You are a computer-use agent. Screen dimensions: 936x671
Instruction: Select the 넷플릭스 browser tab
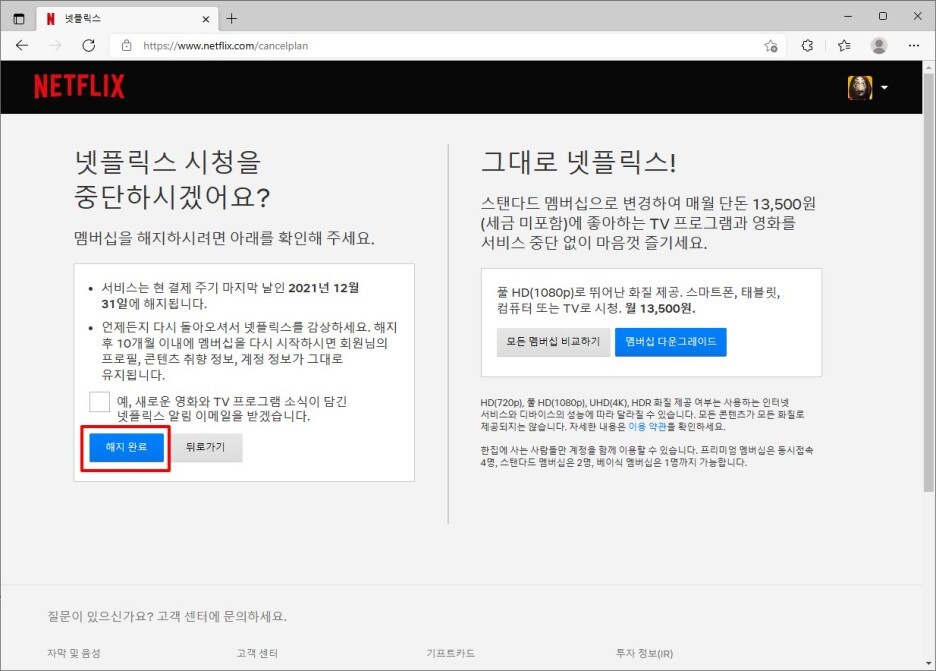coord(126,19)
